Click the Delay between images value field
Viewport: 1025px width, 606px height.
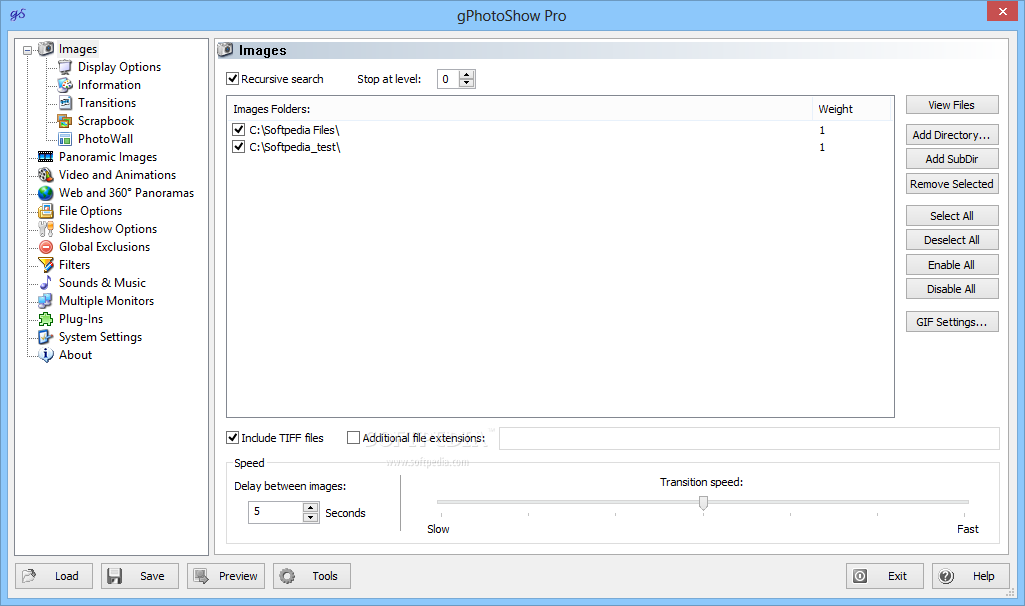(276, 512)
